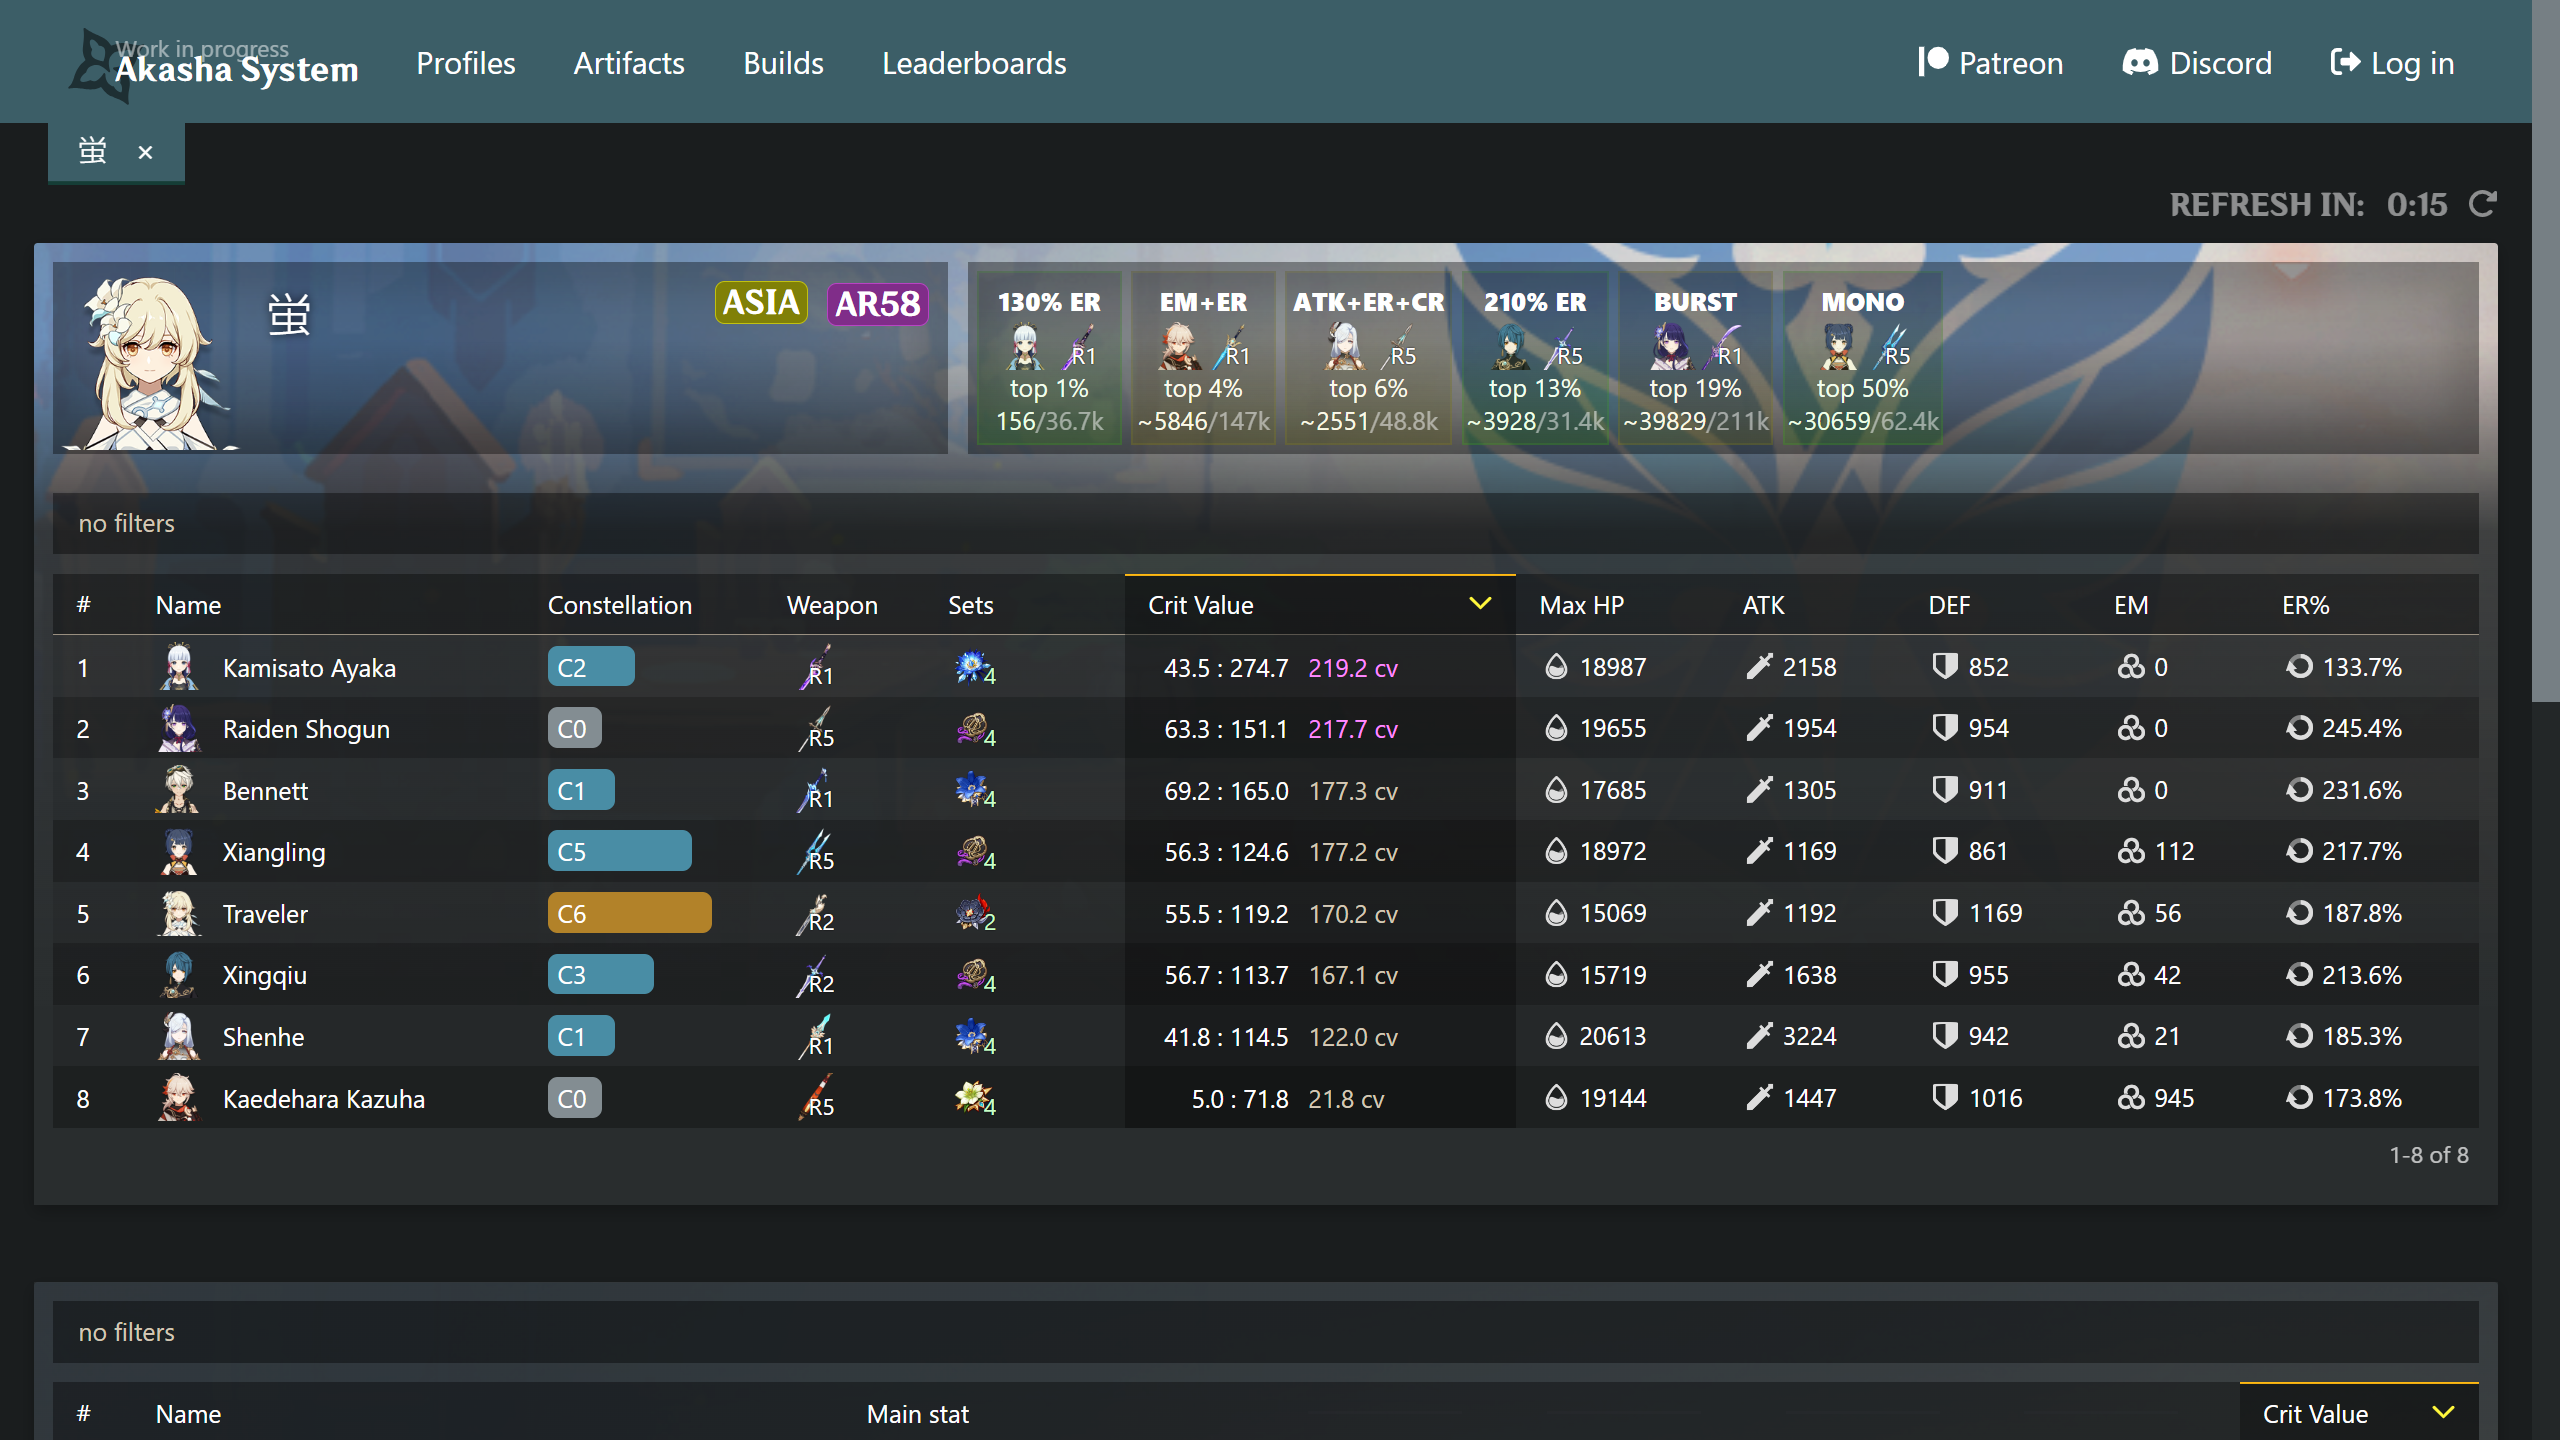Sort builds by Name column
2560x1440 pixels.
tap(188, 605)
